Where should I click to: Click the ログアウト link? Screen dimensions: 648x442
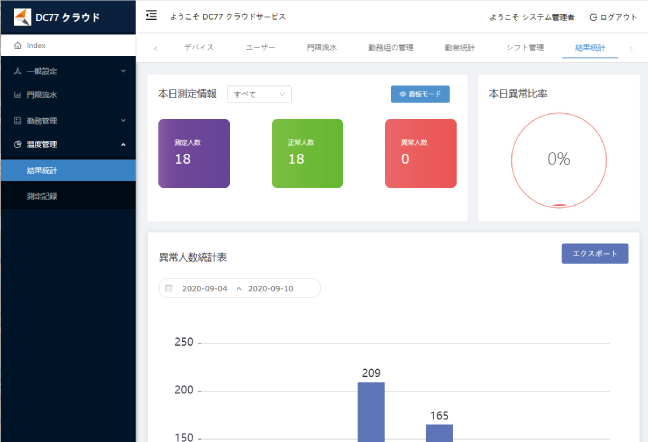(613, 17)
